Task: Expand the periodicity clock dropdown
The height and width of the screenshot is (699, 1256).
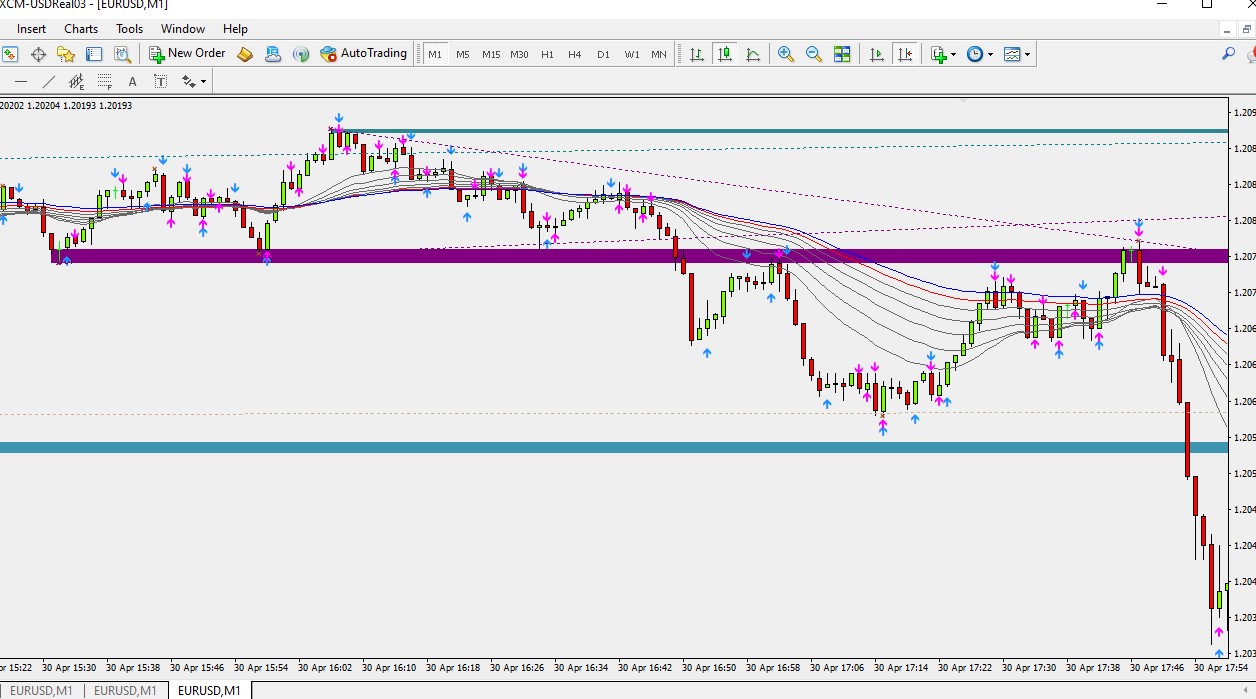Action: (x=990, y=54)
